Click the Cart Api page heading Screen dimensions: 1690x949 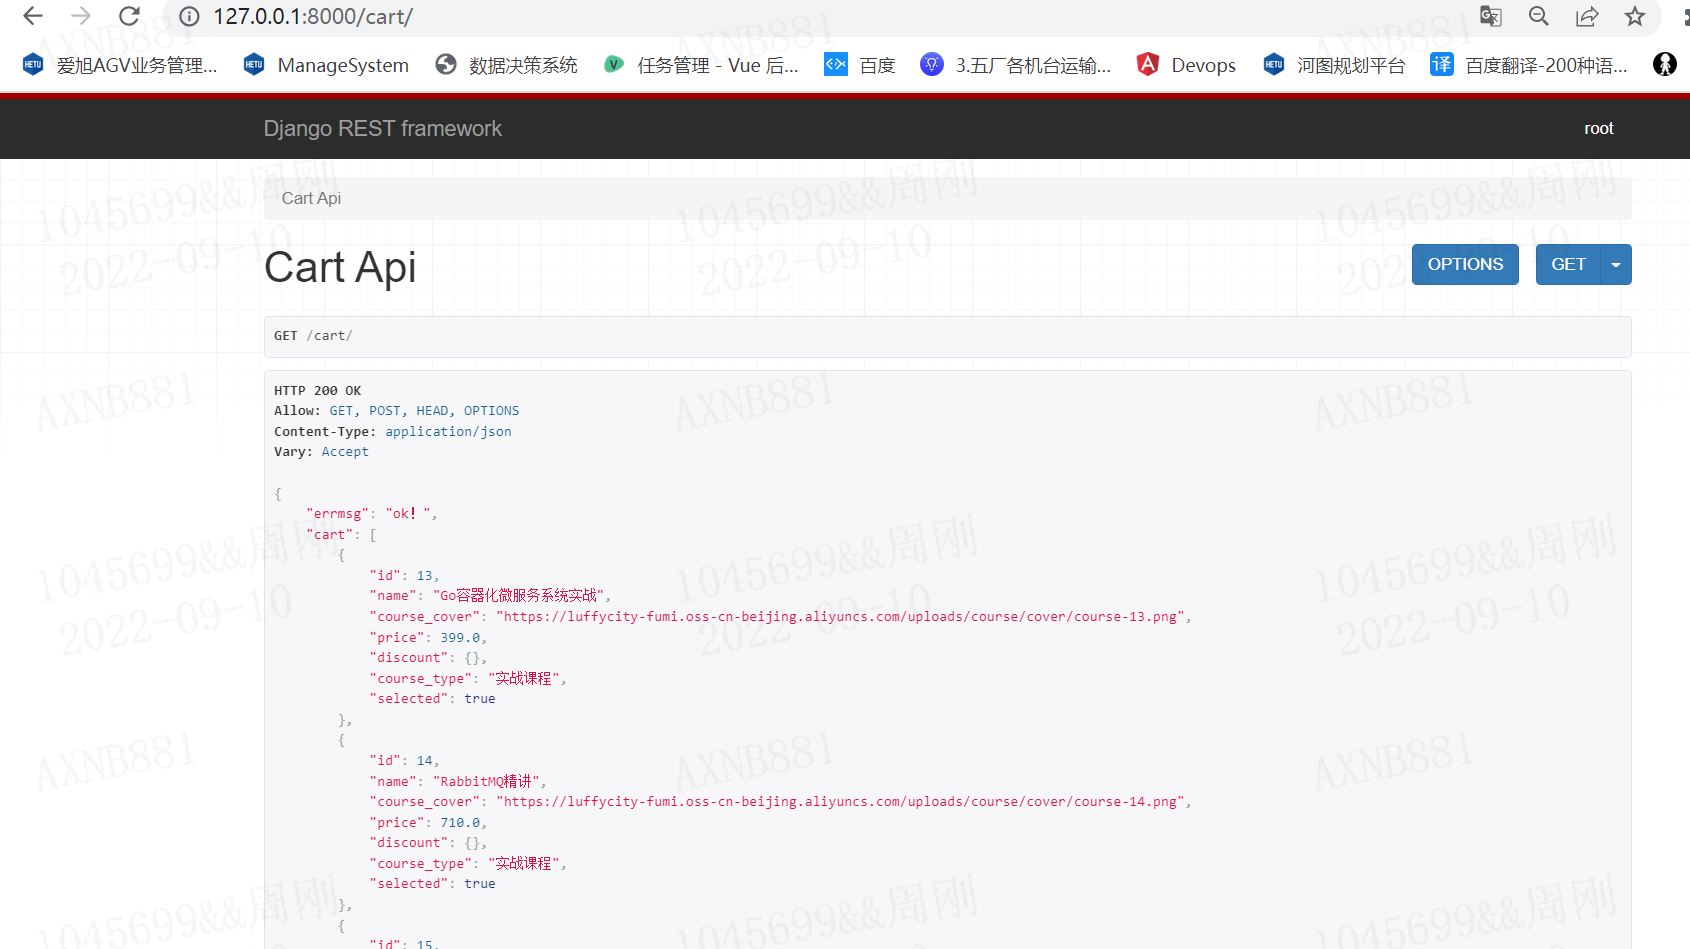pos(340,267)
